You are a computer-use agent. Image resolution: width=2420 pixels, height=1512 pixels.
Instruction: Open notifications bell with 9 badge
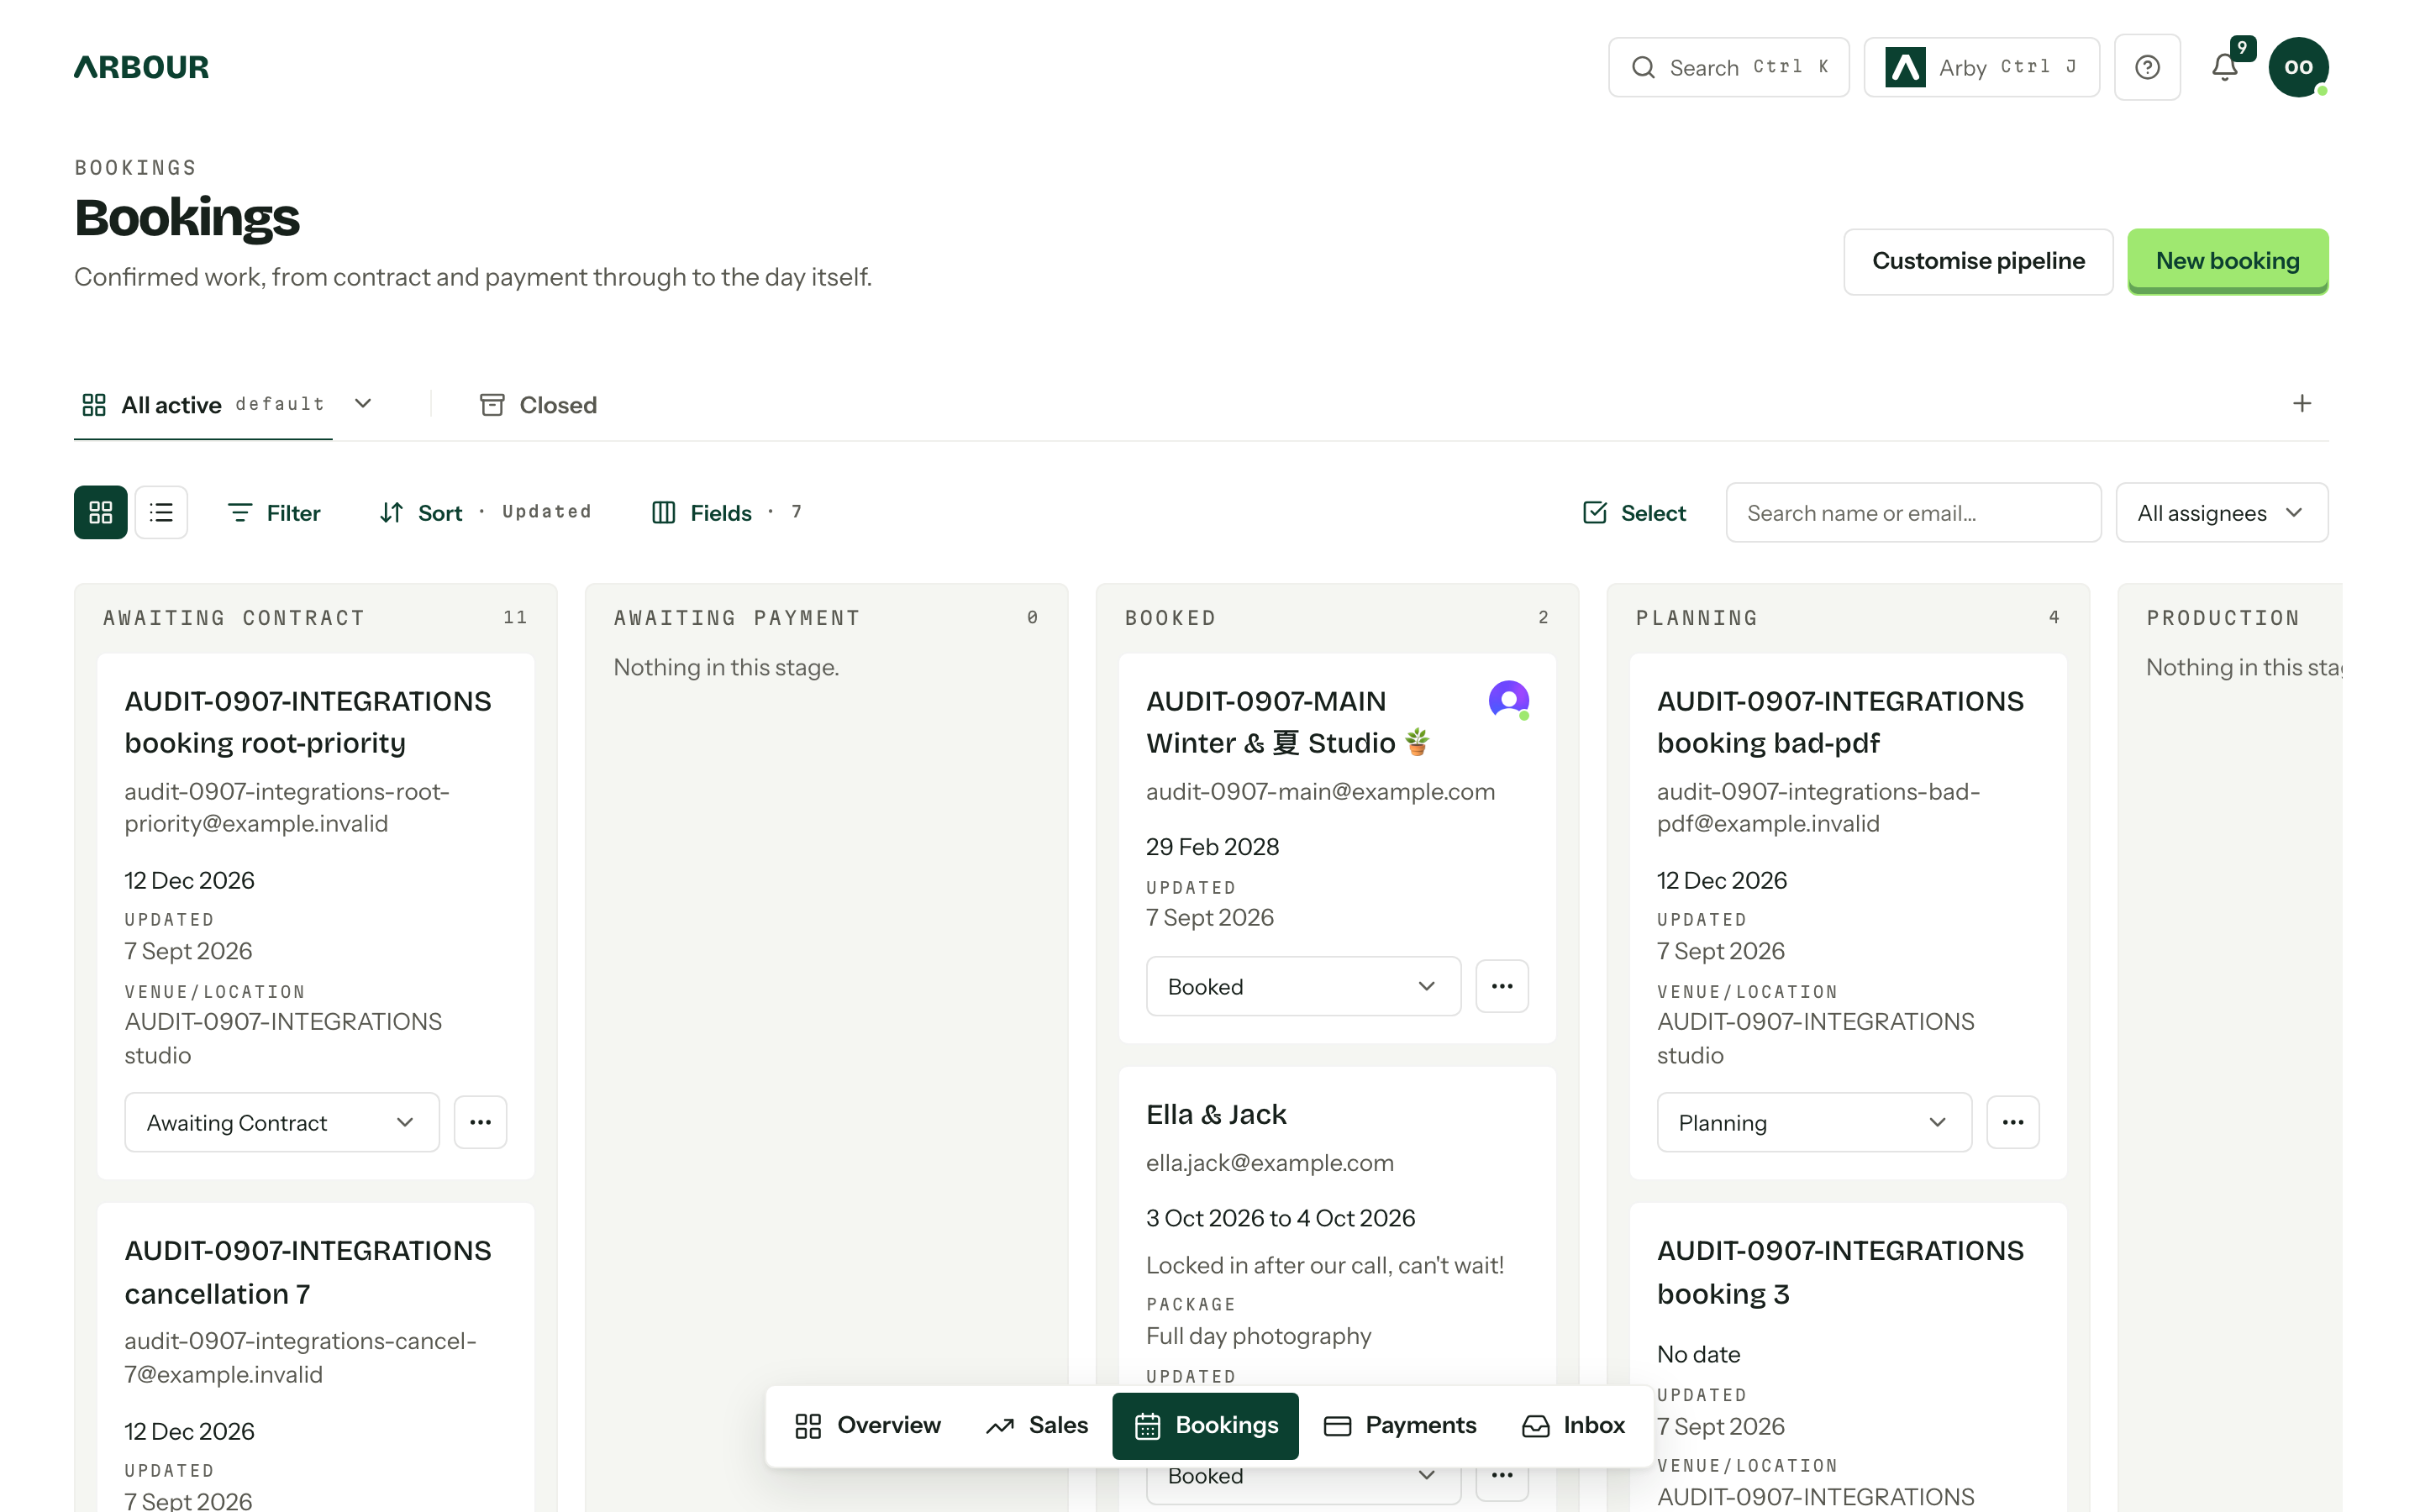click(2224, 67)
